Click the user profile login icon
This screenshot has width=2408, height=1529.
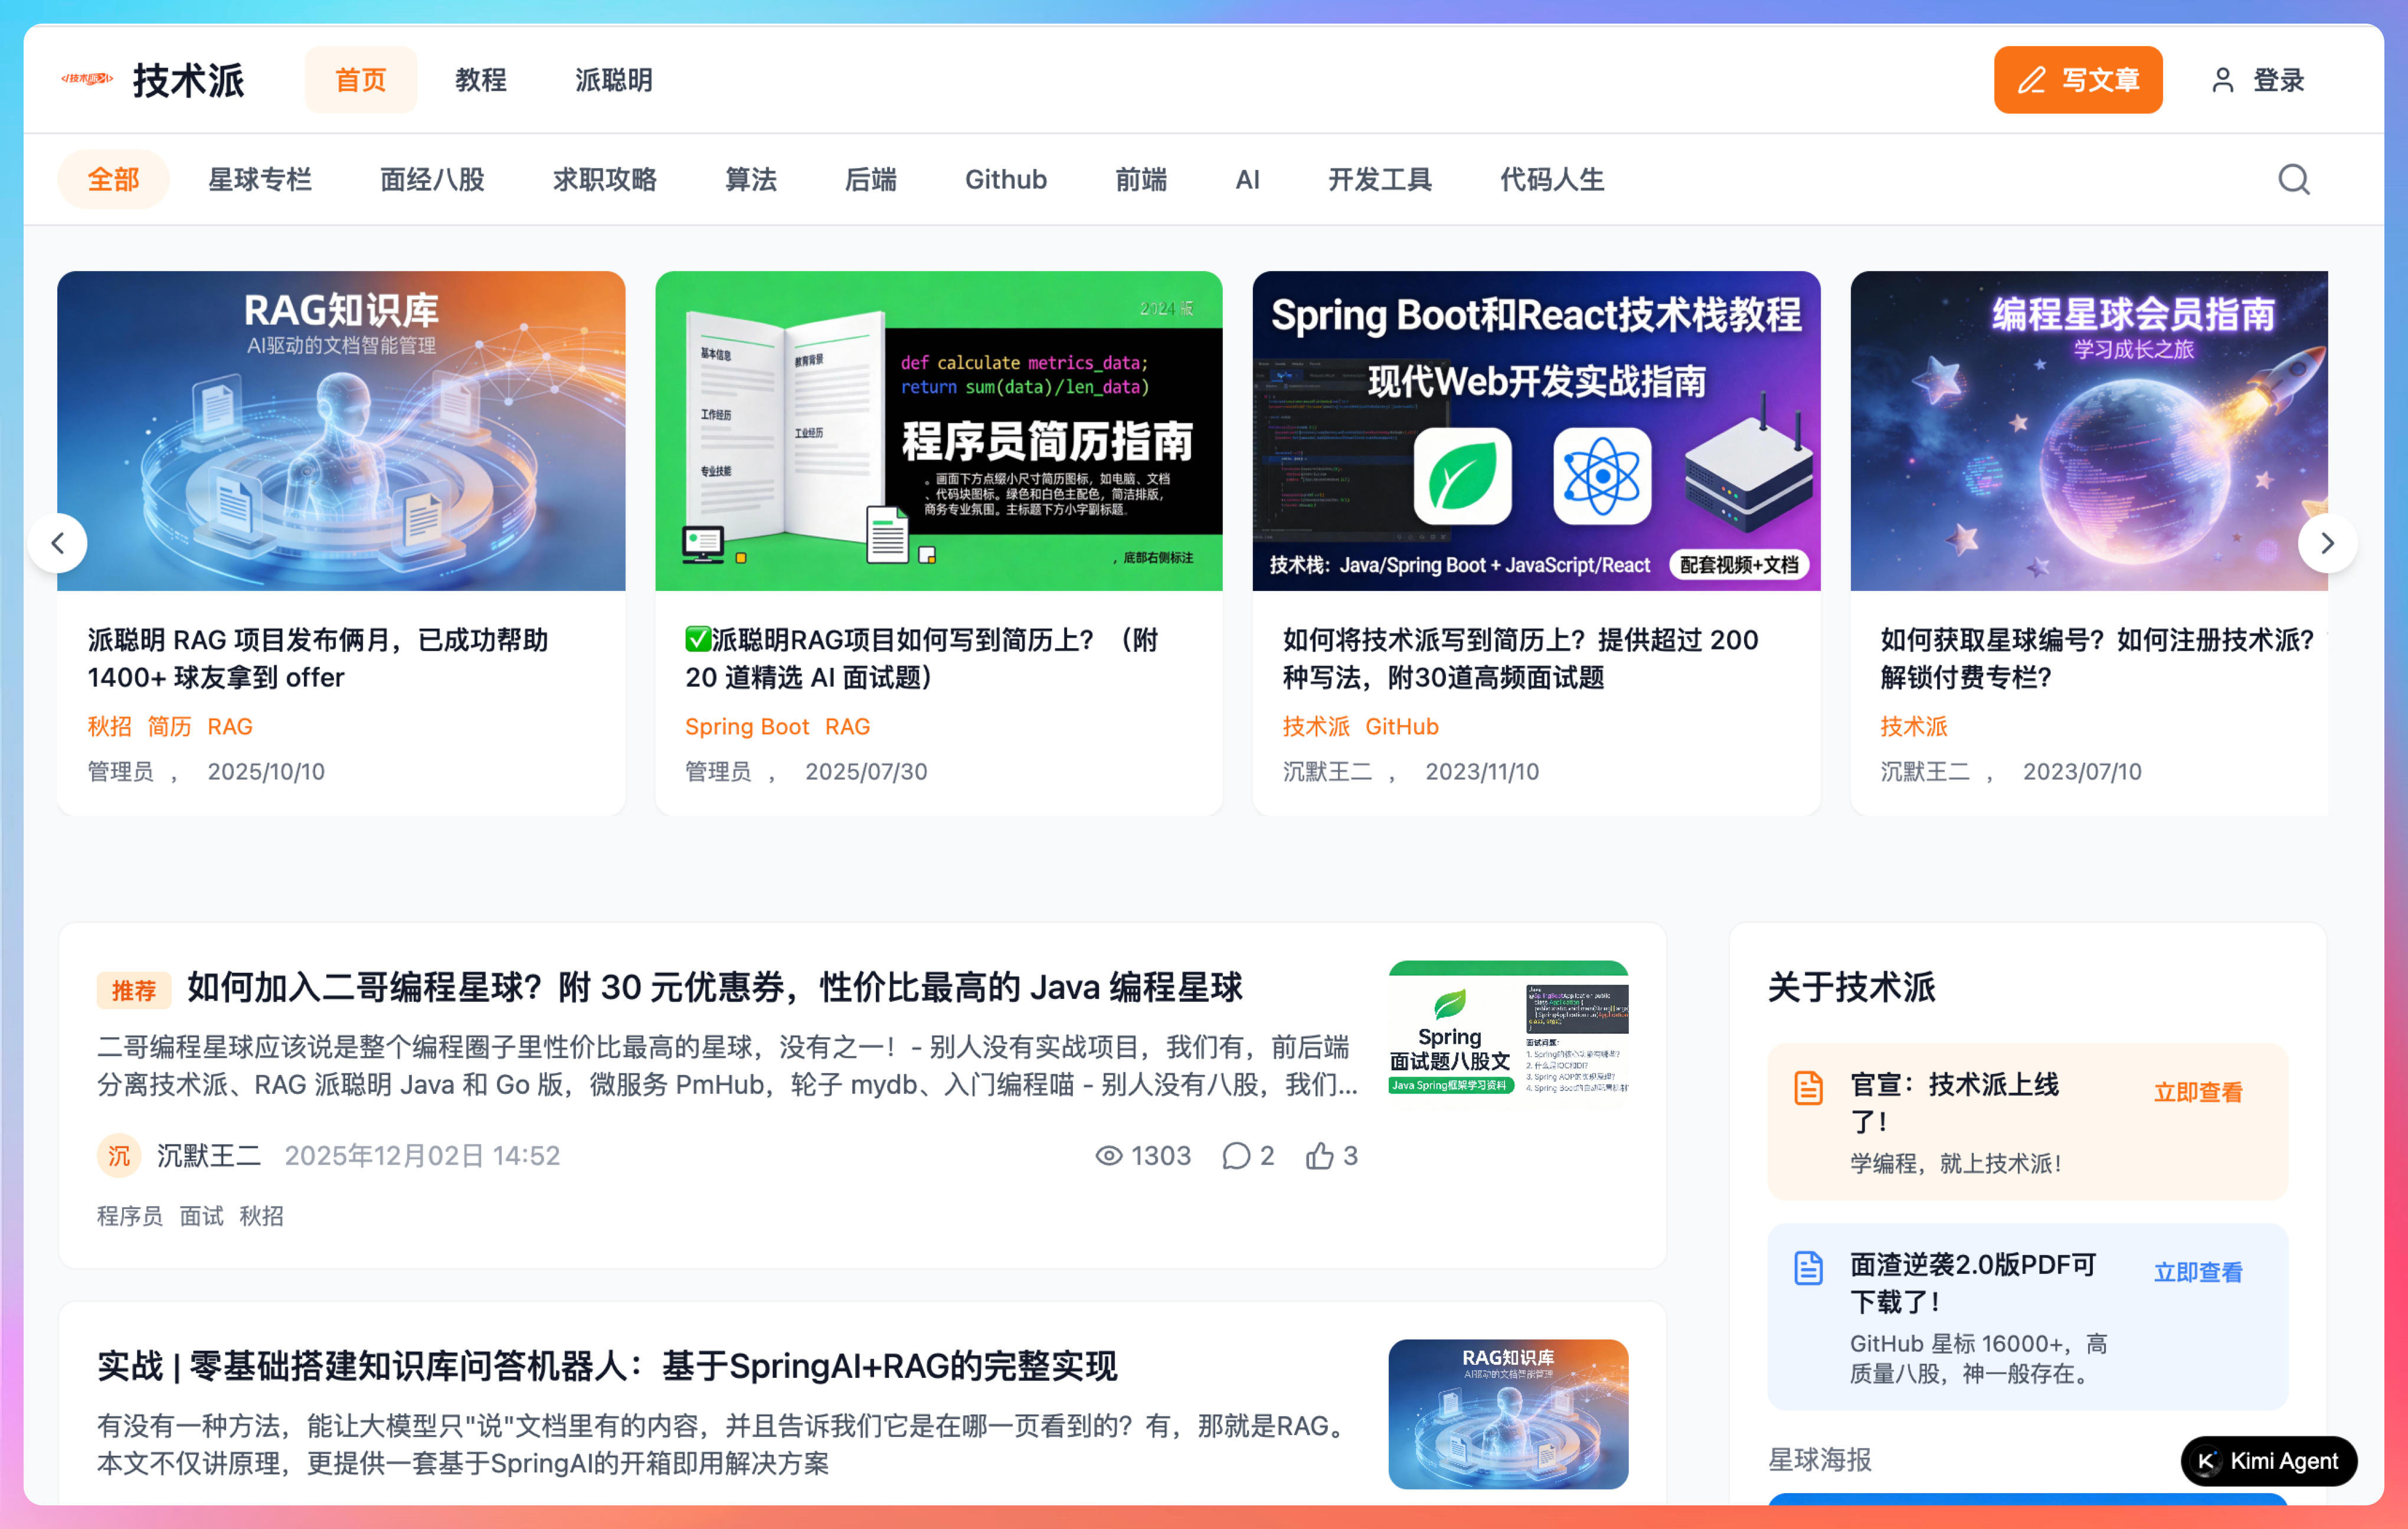click(2222, 80)
